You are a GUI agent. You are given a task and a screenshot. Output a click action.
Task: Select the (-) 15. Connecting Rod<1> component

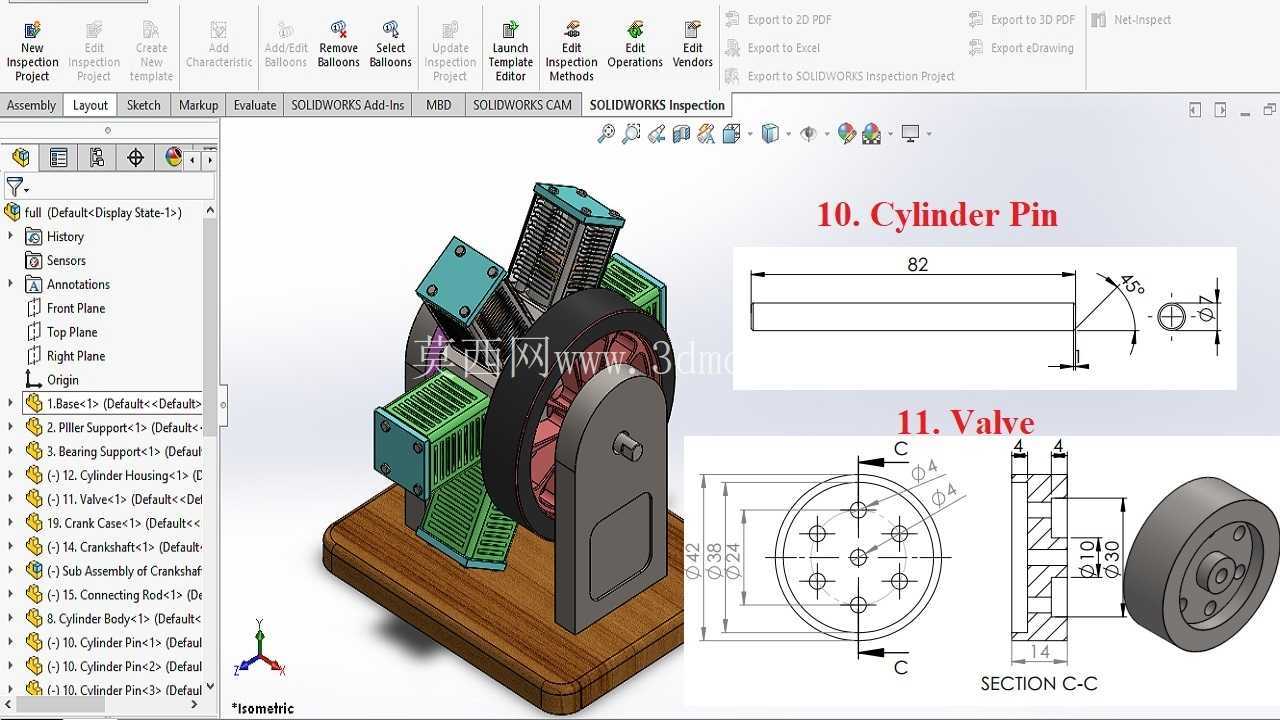pos(113,594)
